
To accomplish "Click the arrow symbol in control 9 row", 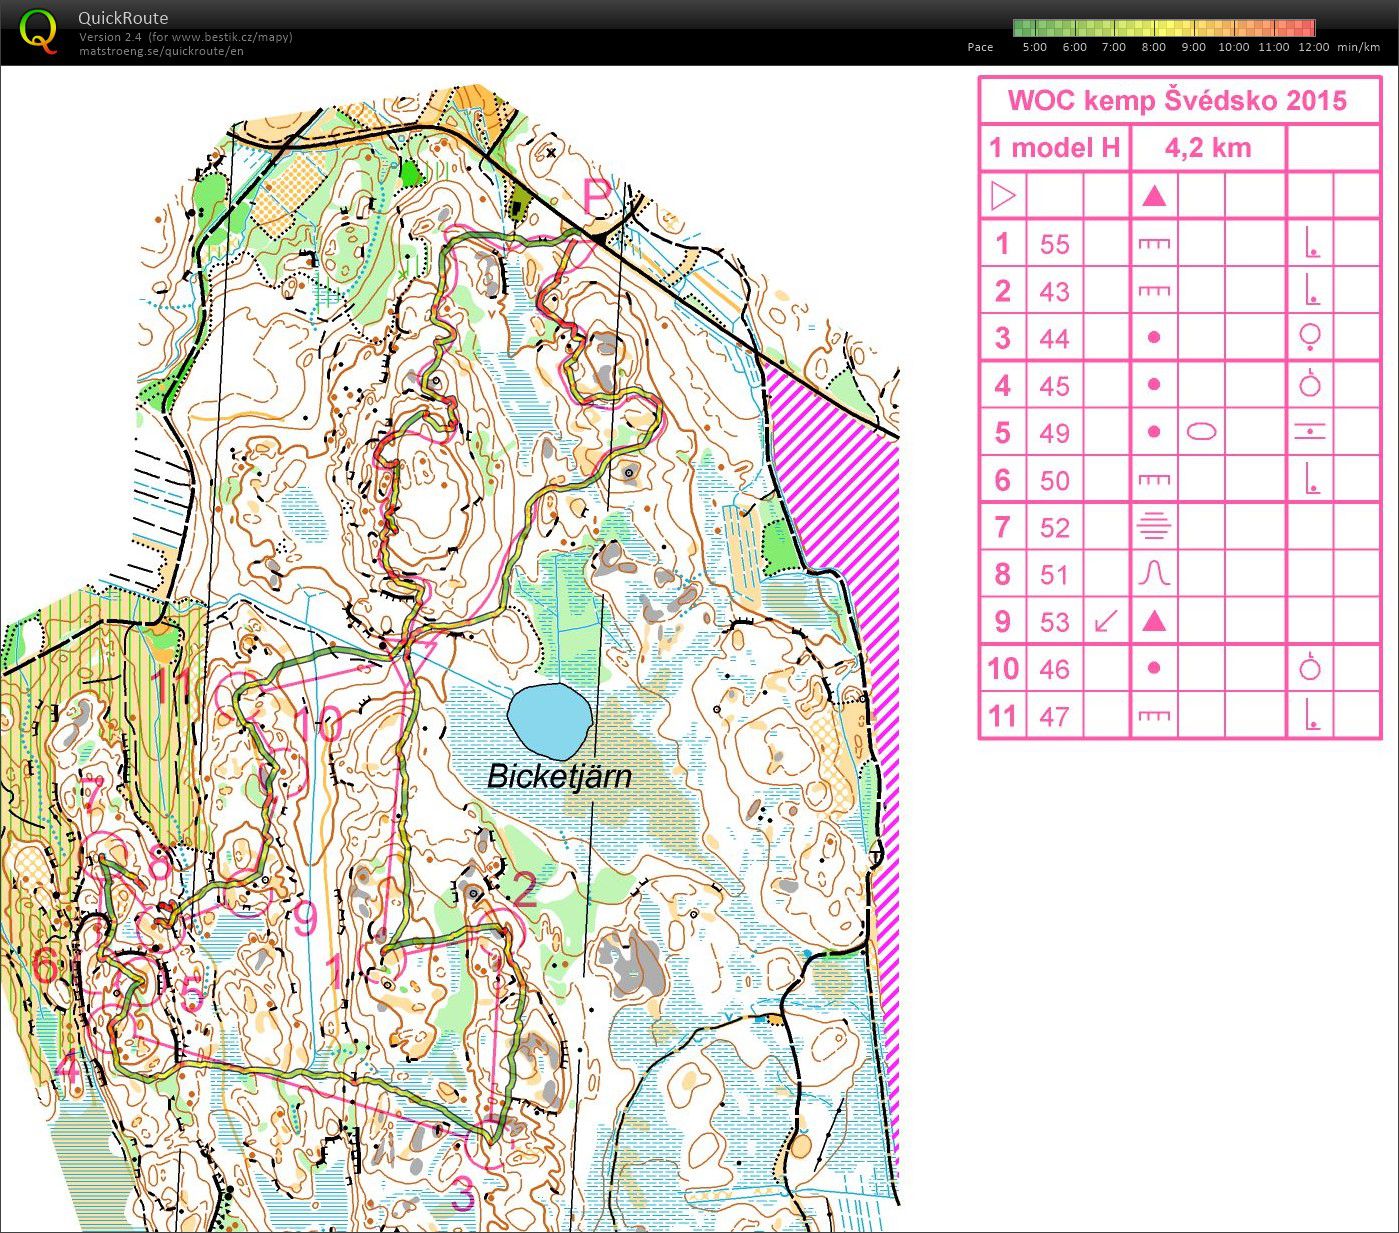I will (1106, 621).
